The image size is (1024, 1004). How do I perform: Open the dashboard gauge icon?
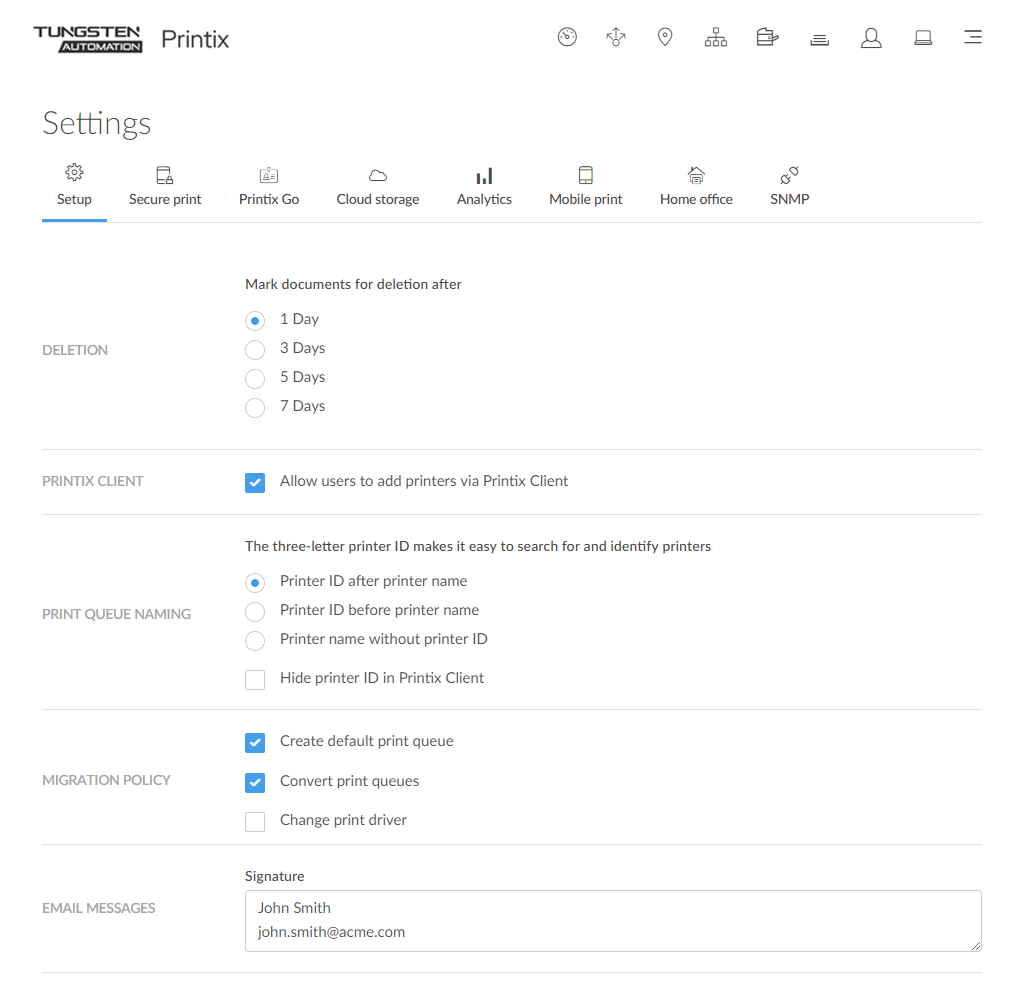coord(567,38)
